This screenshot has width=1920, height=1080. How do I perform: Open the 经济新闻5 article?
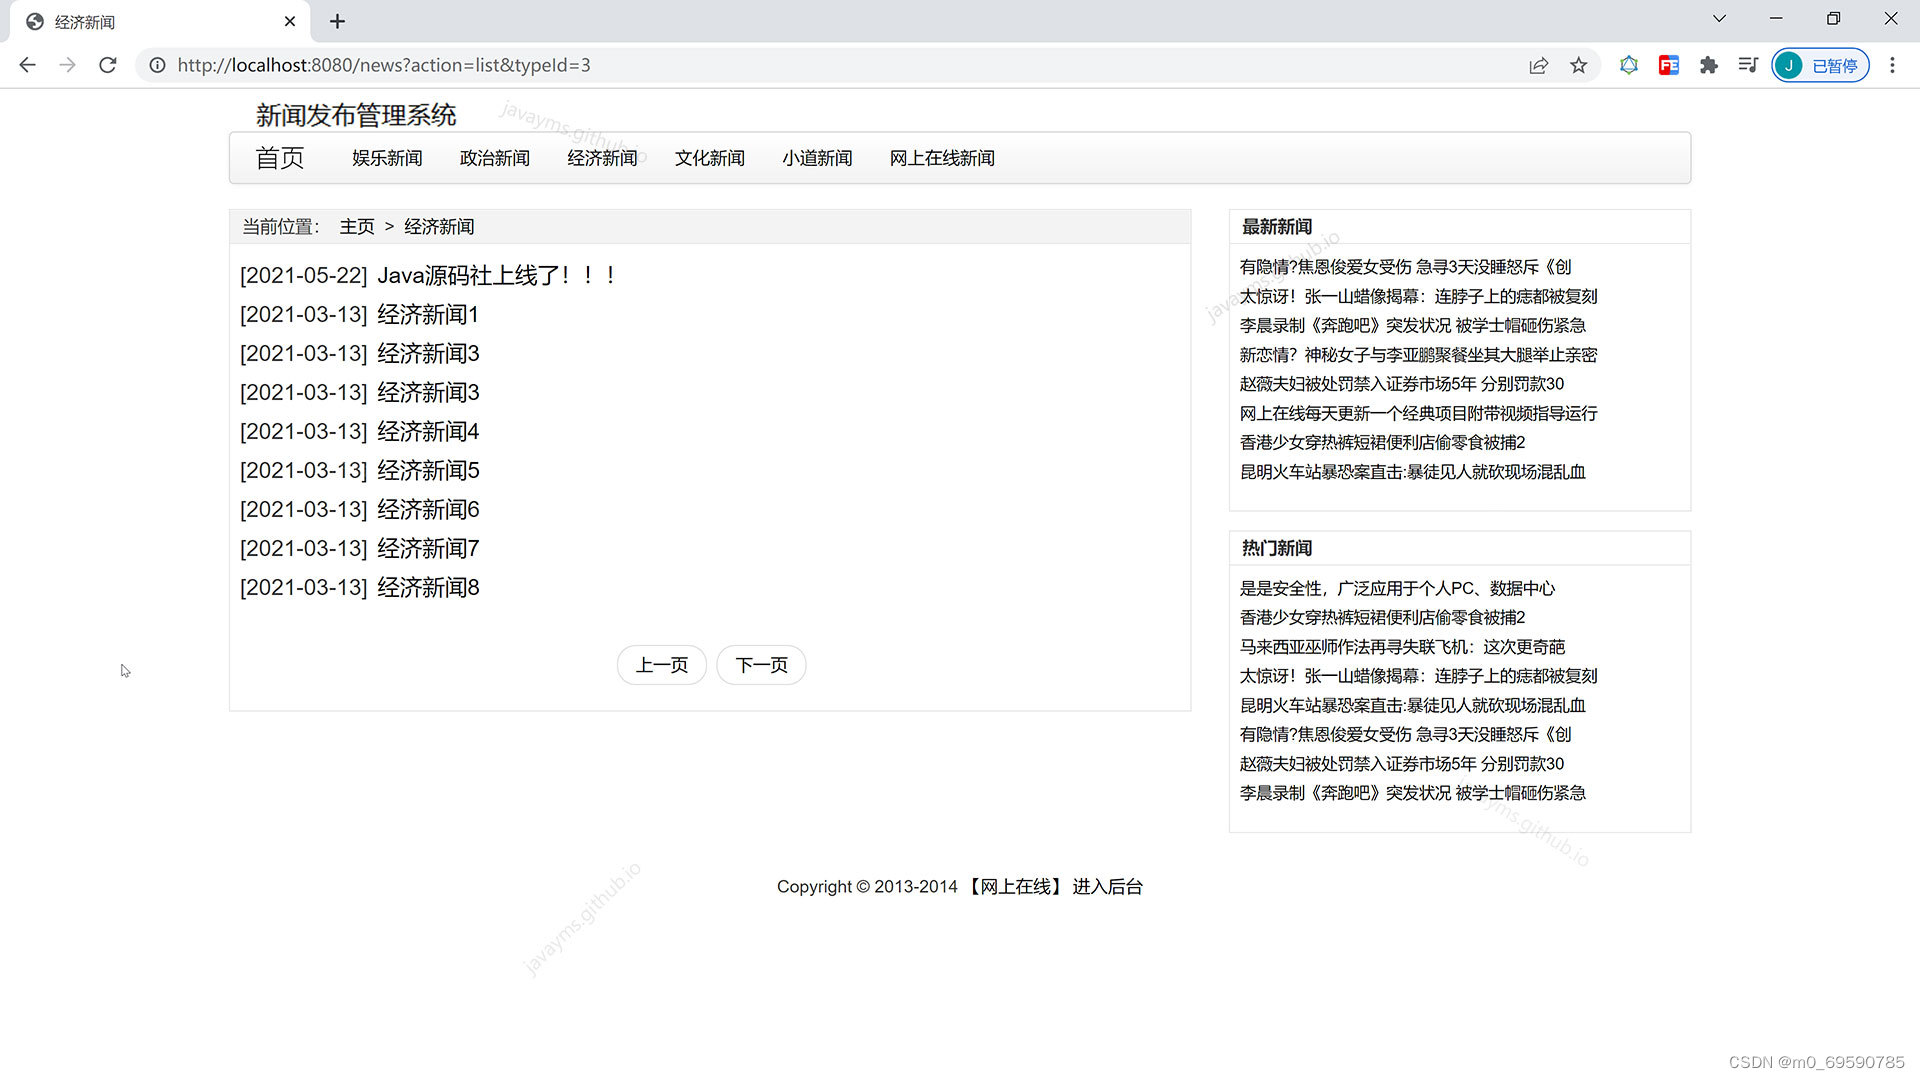pyautogui.click(x=428, y=470)
